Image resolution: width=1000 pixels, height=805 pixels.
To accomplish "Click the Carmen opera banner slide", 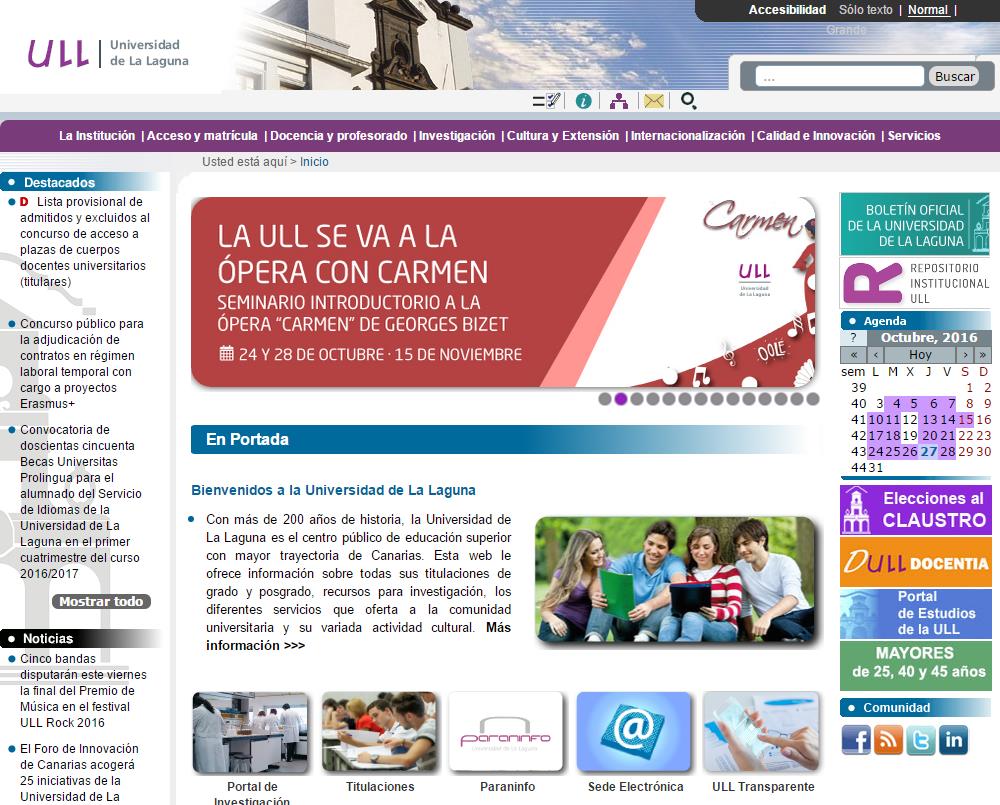I will coord(504,292).
